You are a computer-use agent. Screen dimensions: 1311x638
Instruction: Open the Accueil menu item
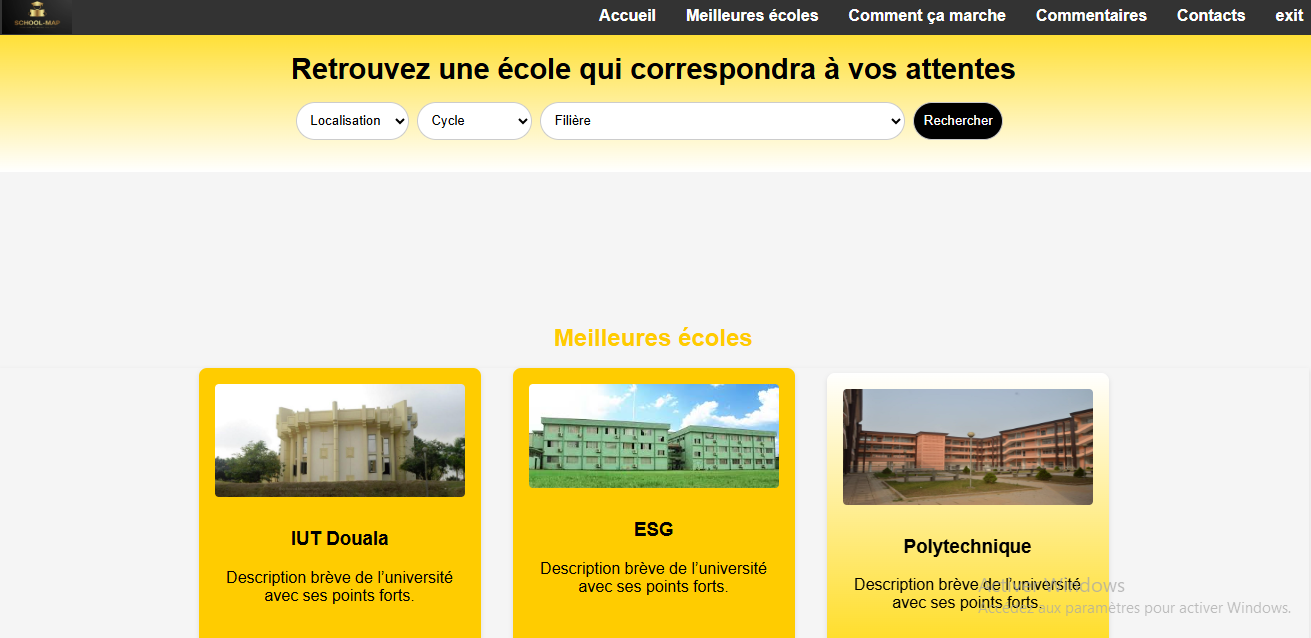coord(627,16)
